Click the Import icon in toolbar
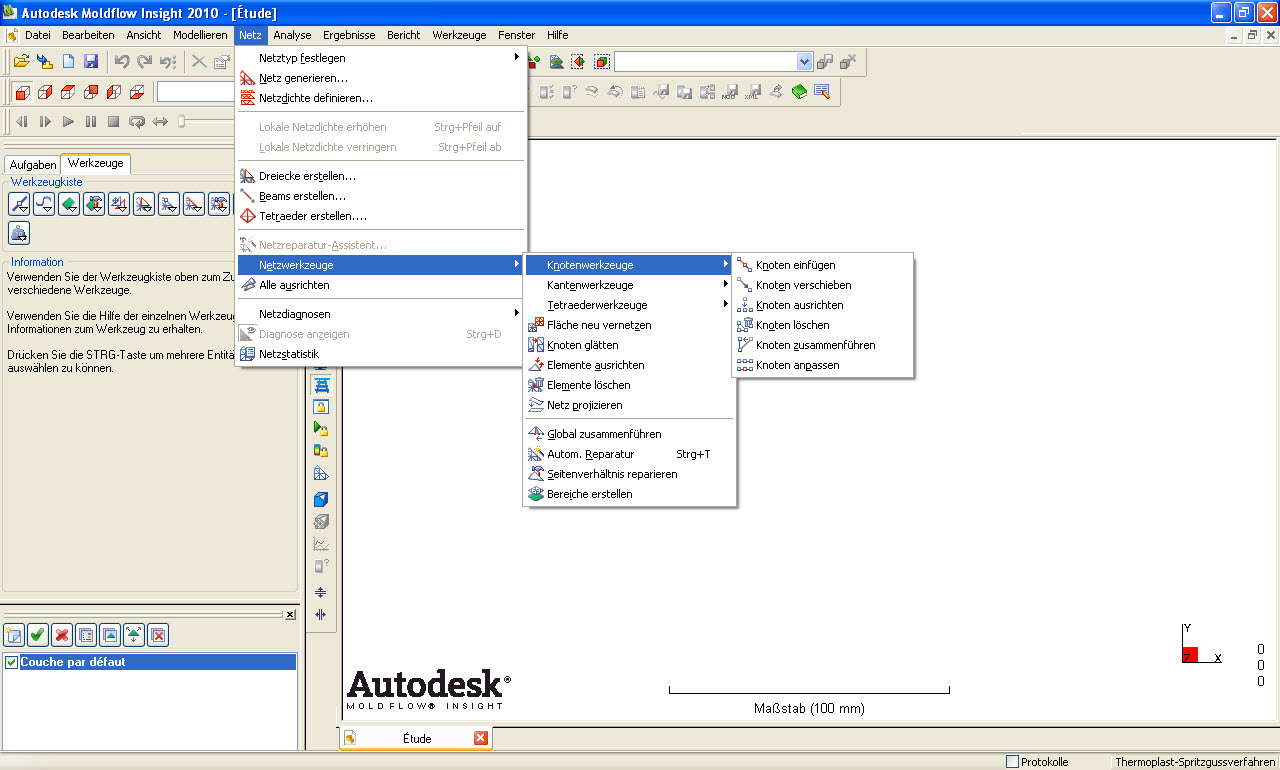 click(44, 62)
